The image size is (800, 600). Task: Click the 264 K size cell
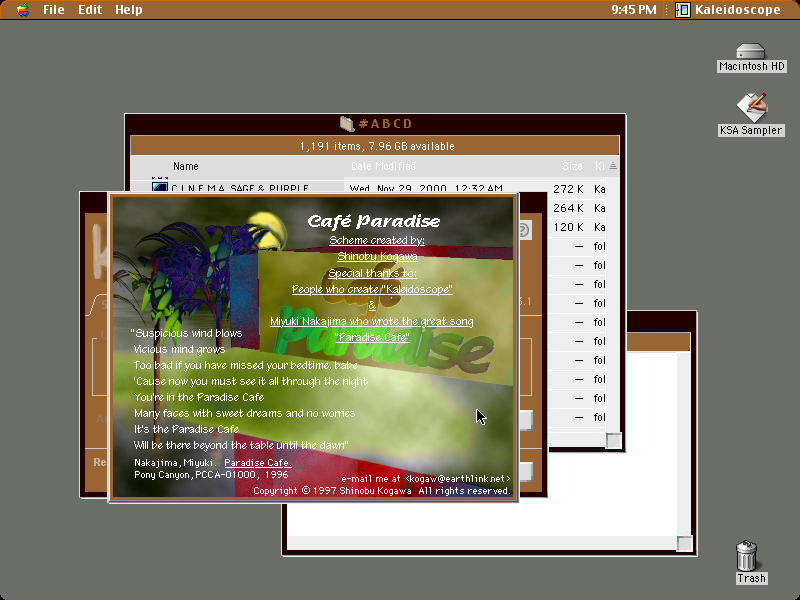point(568,208)
